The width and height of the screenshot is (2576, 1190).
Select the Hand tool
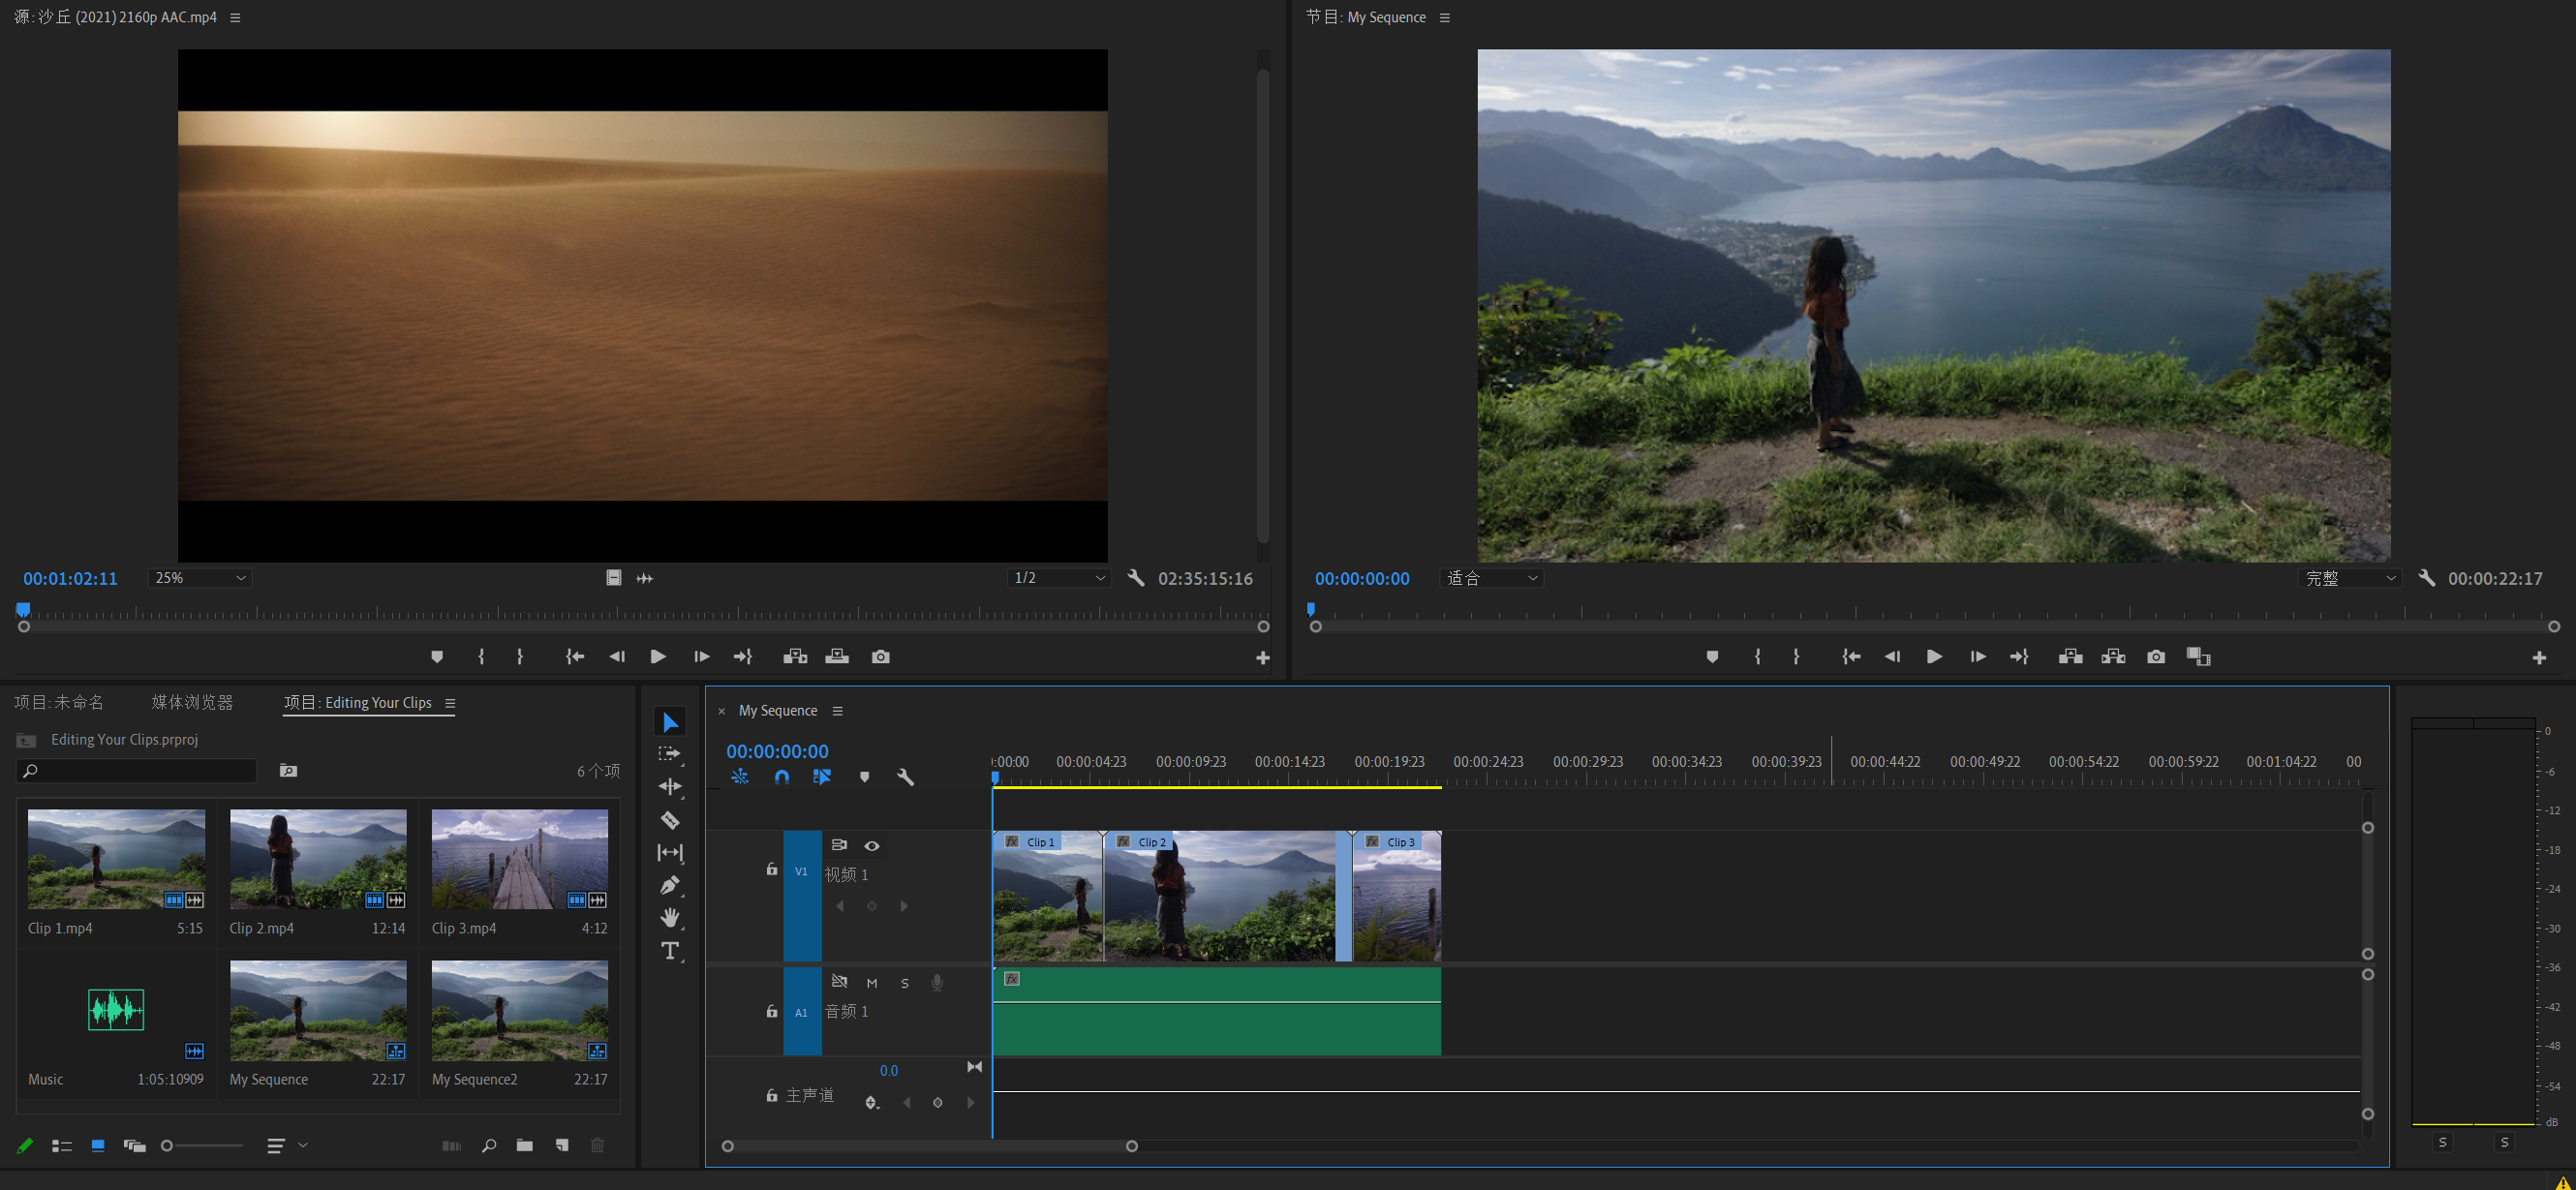670,917
